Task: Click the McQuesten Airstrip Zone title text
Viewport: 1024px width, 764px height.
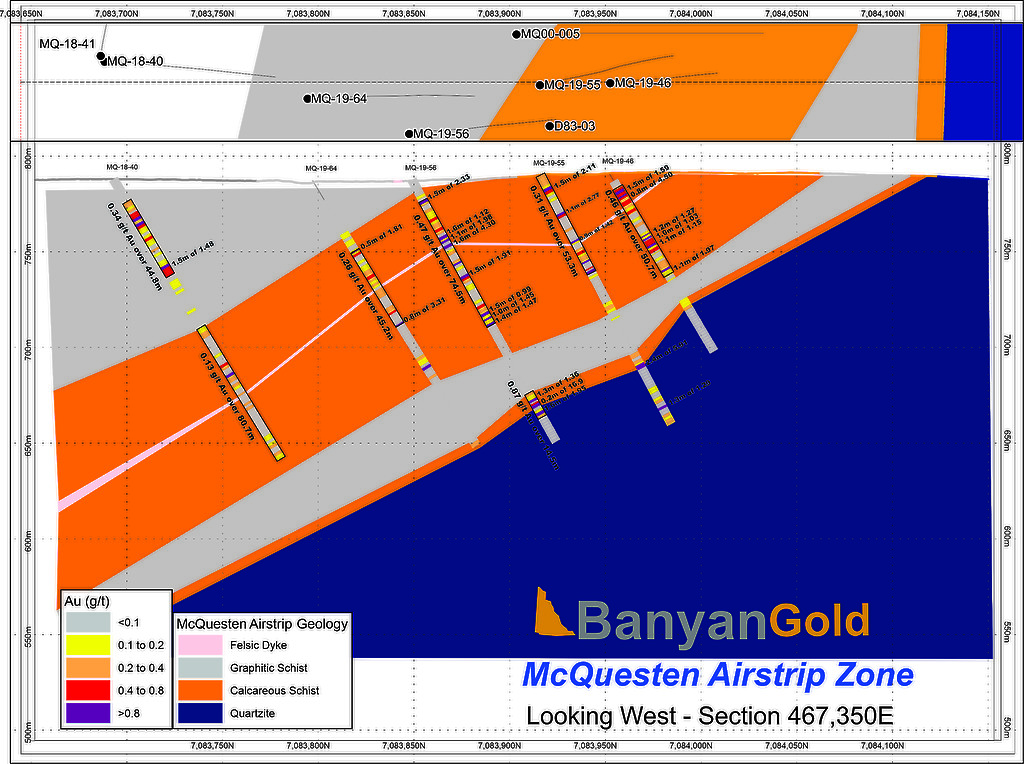Action: (718, 675)
